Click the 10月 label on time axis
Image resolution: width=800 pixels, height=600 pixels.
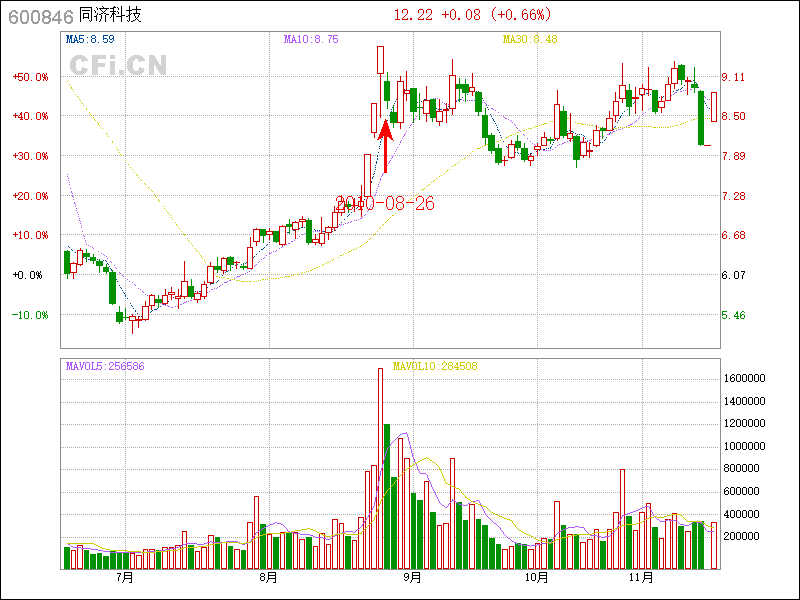pyautogui.click(x=536, y=578)
